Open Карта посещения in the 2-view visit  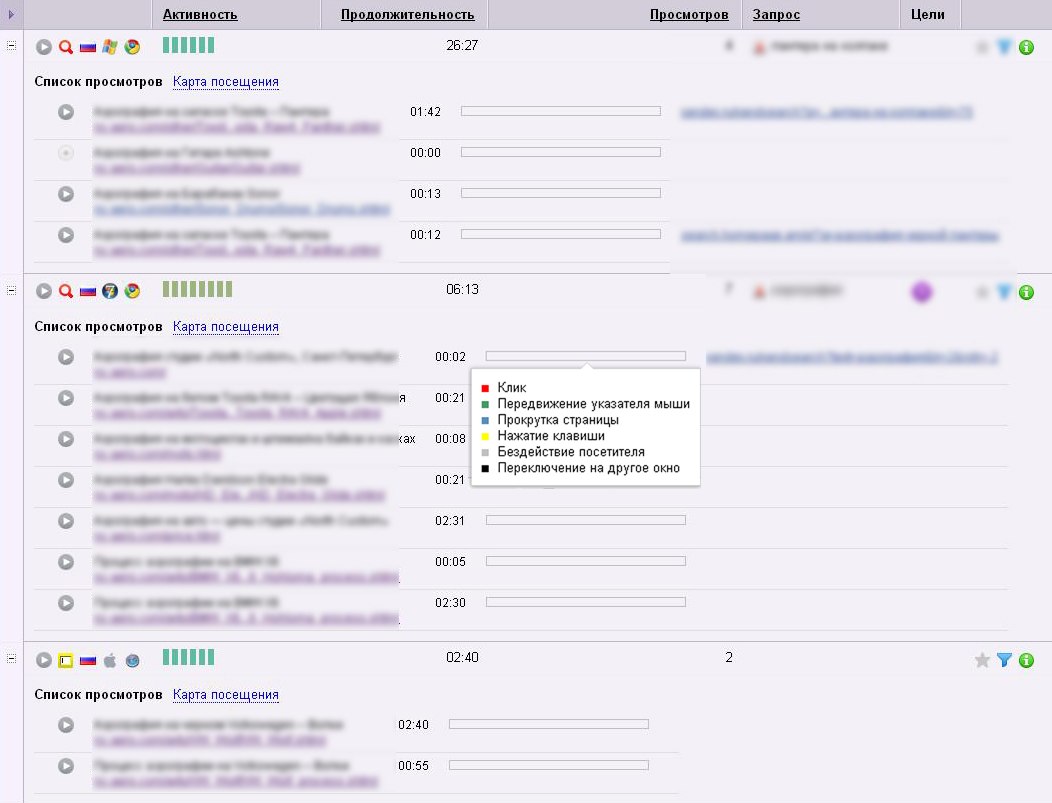coord(225,694)
